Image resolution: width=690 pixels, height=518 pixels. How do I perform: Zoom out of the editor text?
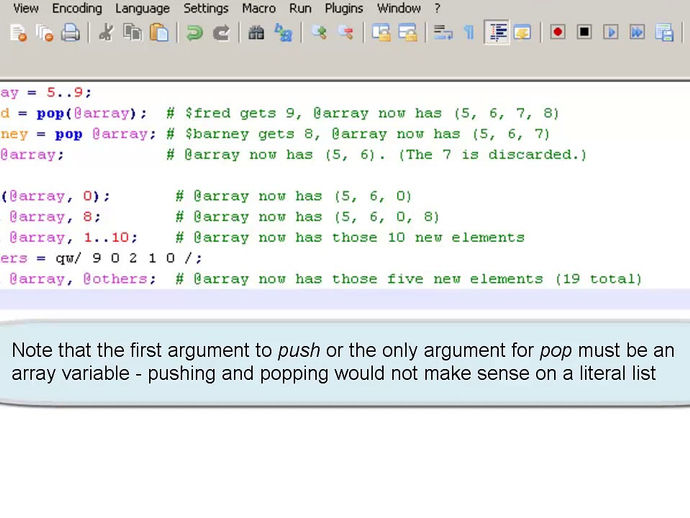pos(345,33)
